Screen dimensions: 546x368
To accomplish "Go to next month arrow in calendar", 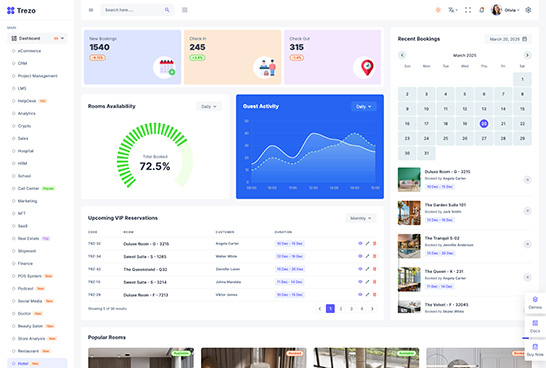I will pos(527,55).
